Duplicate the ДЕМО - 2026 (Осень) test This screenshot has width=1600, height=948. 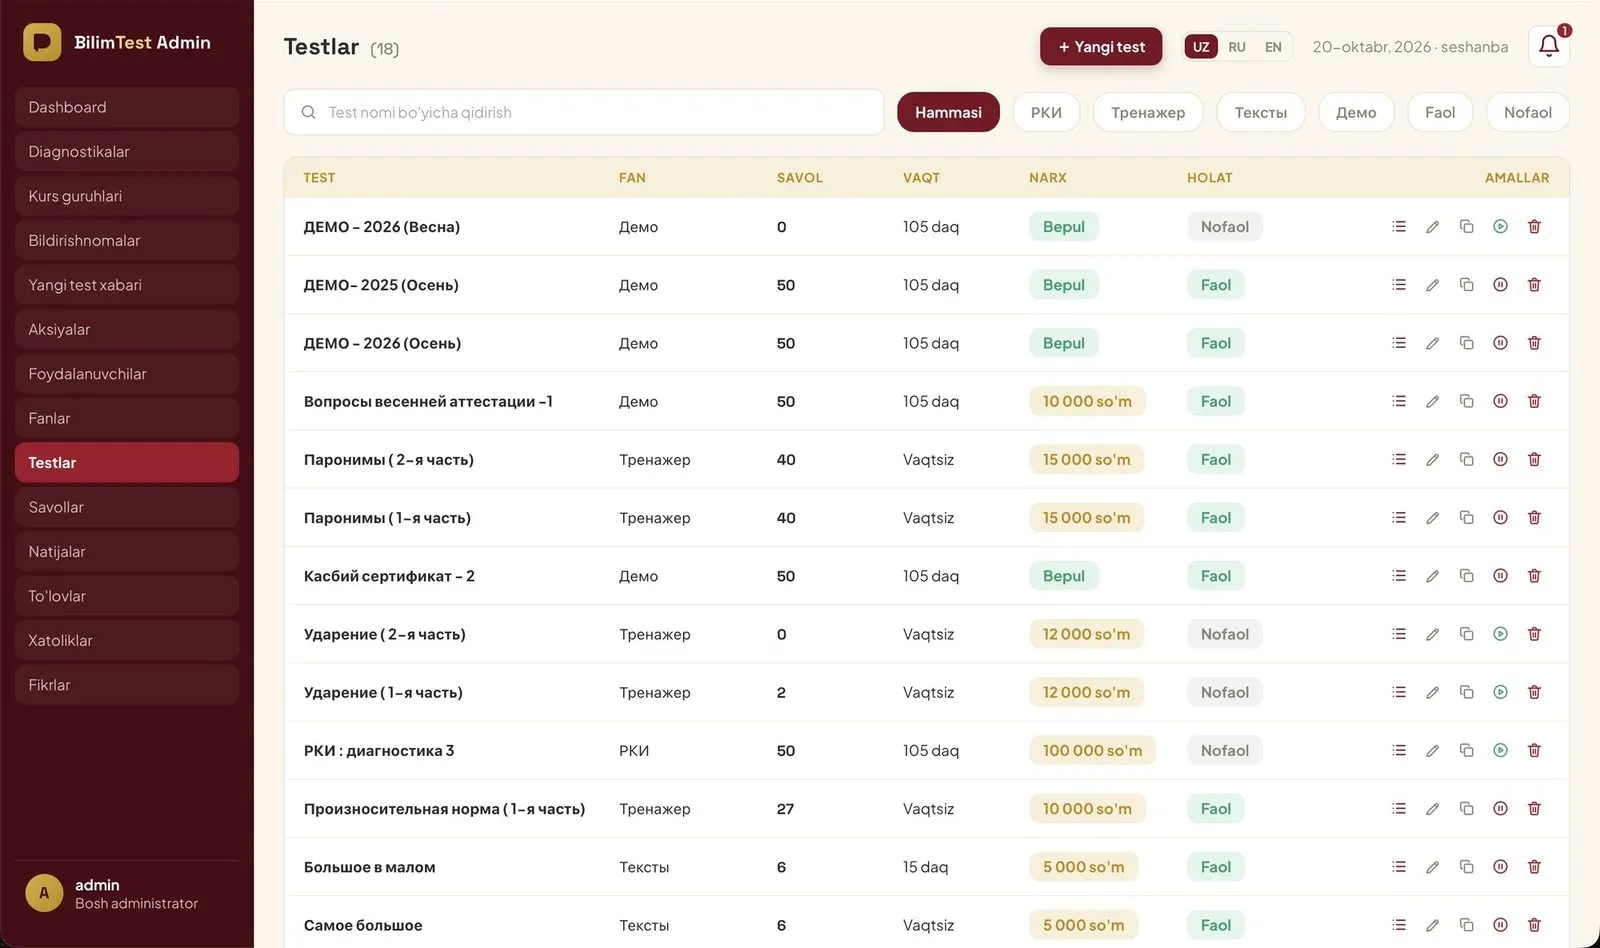[x=1466, y=343]
